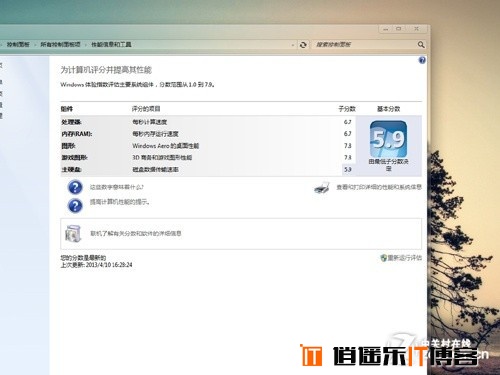This screenshot has width=500, height=375.
Task: Click 重新运行评估 link
Action: pyautogui.click(x=405, y=258)
